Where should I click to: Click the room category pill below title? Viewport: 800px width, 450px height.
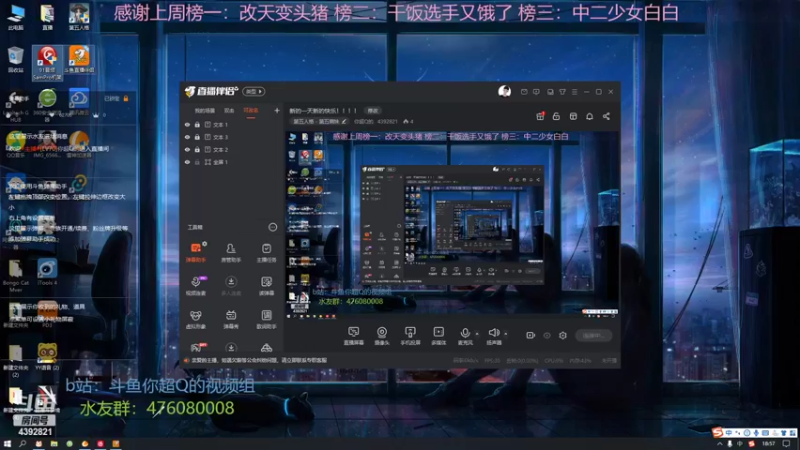pyautogui.click(x=320, y=121)
